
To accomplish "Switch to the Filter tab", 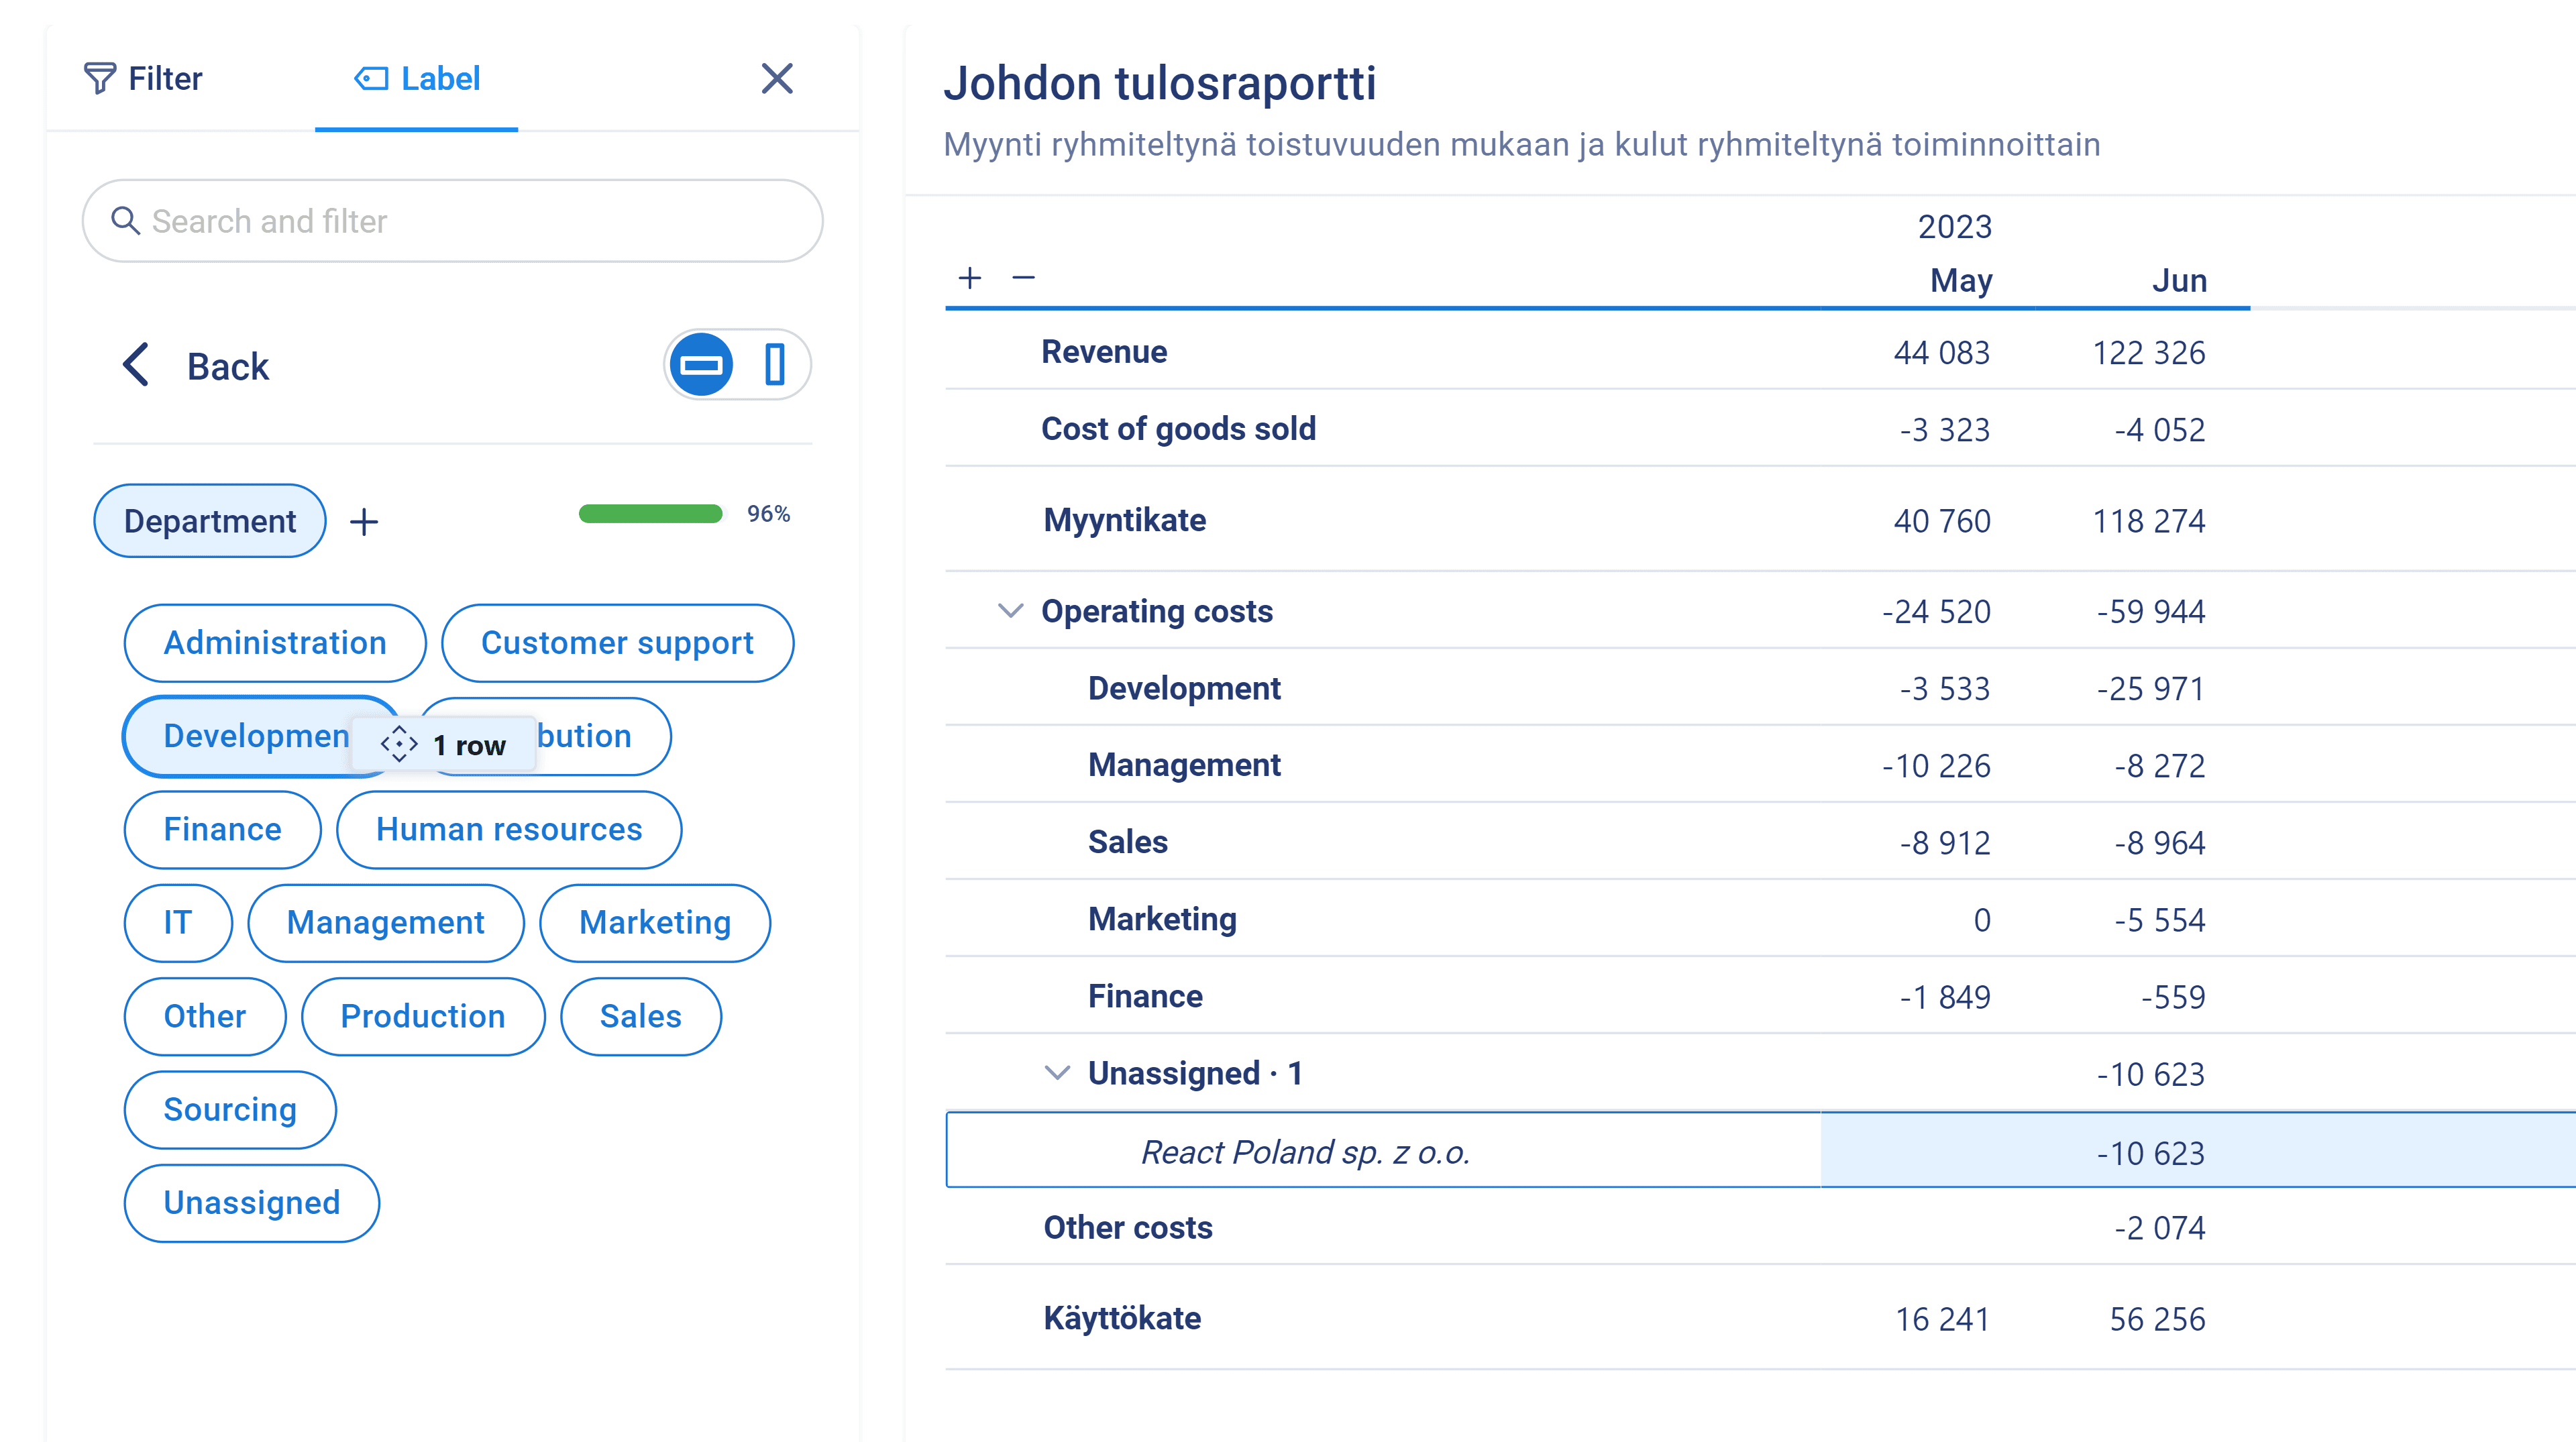I will click(143, 78).
